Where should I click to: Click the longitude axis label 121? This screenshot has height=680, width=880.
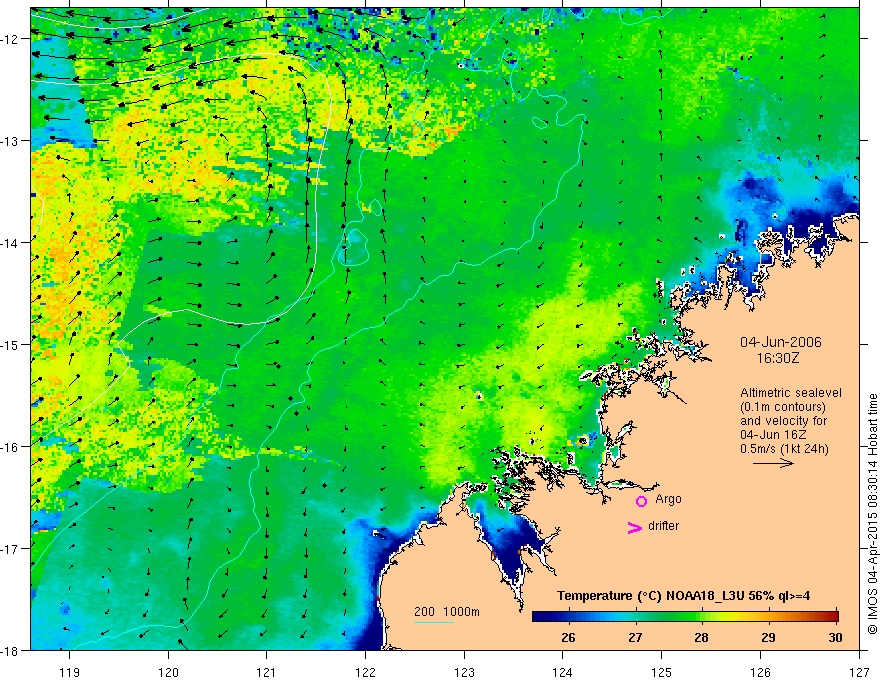(267, 672)
